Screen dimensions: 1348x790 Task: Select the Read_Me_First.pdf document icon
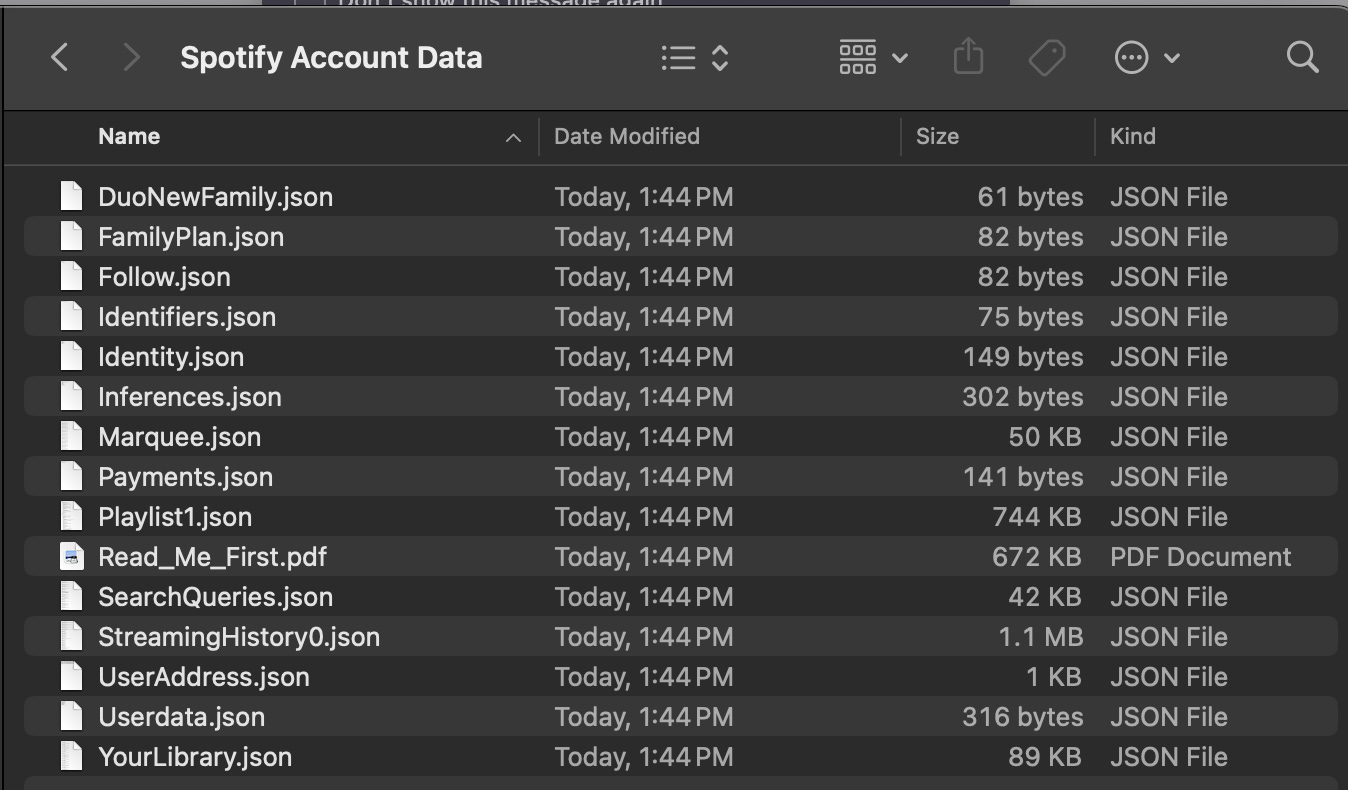[71, 556]
